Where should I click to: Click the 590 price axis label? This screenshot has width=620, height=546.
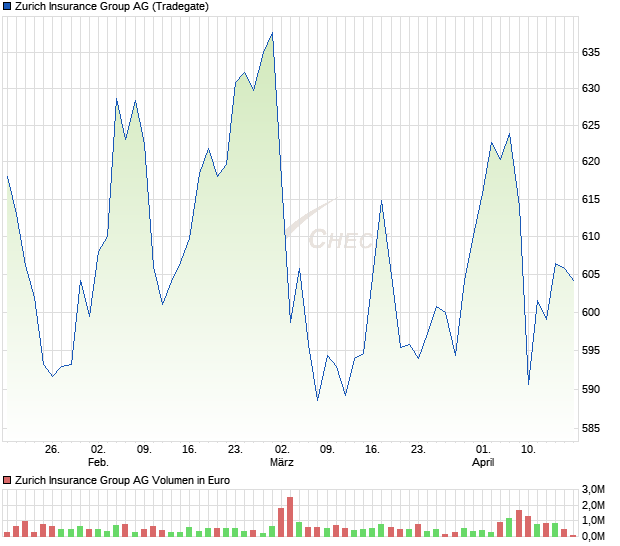pos(590,389)
